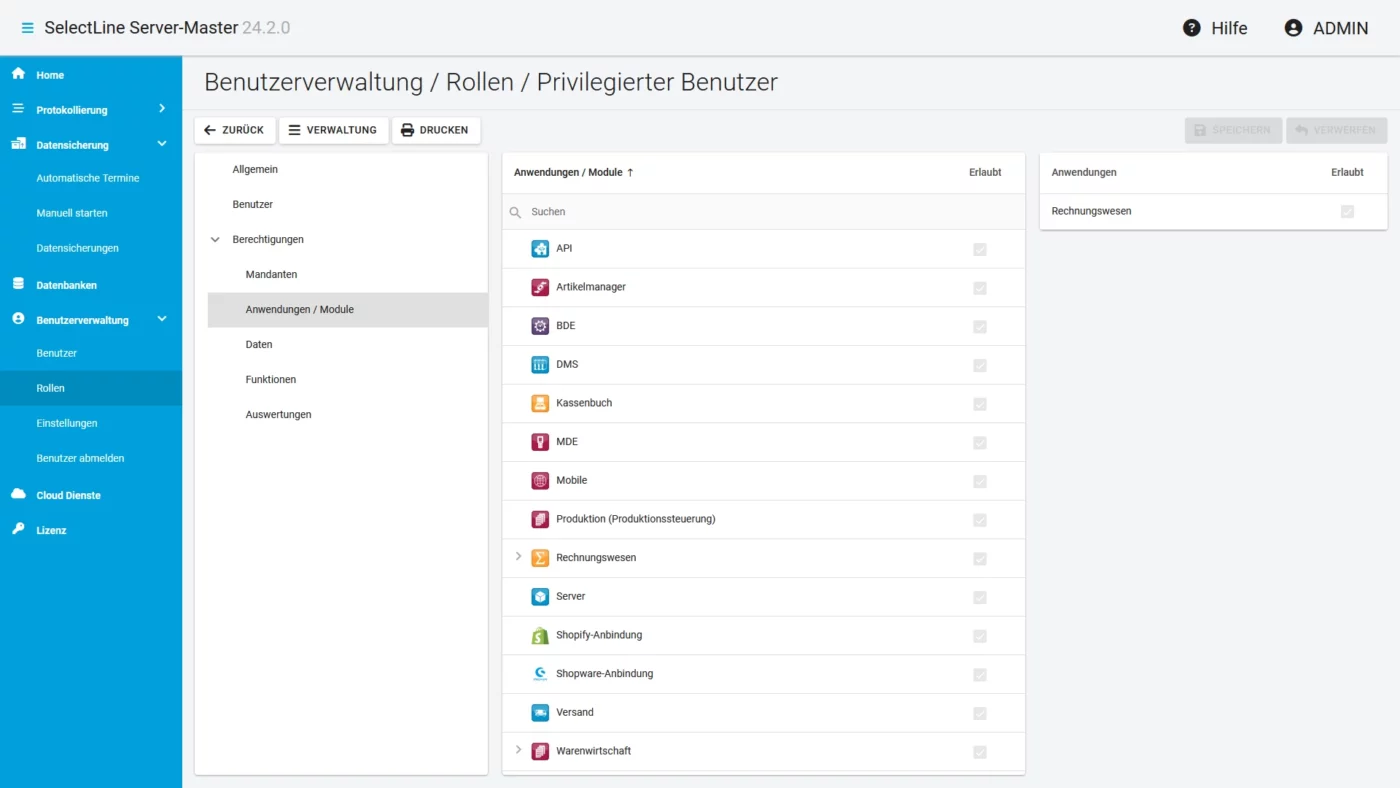Collapse the Datensicherung sidebar section

click(162, 144)
